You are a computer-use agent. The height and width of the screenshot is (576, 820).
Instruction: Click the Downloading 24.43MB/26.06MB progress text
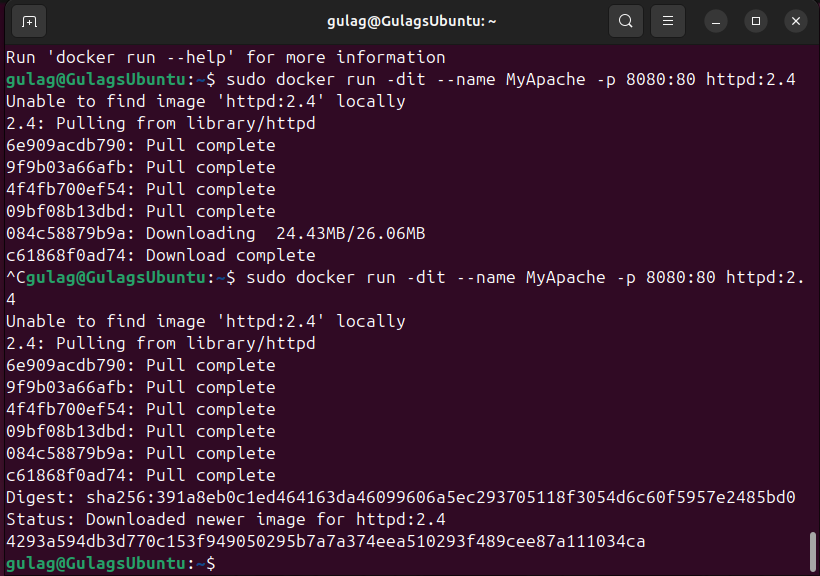click(x=285, y=233)
